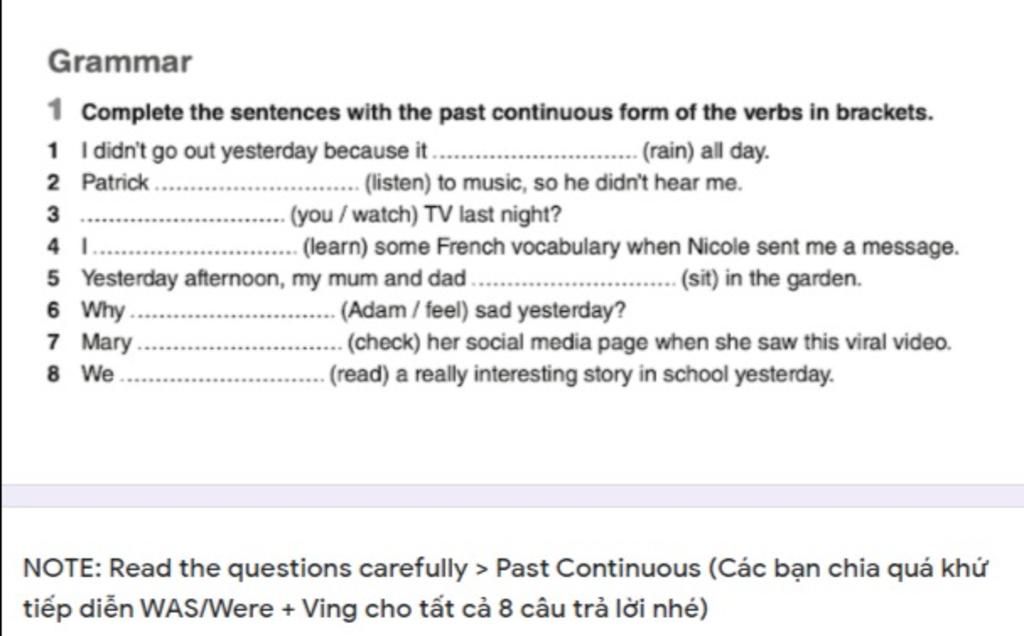Screen dimensions: 1024x636
Task: Click the Grammar heading
Action: (120, 62)
